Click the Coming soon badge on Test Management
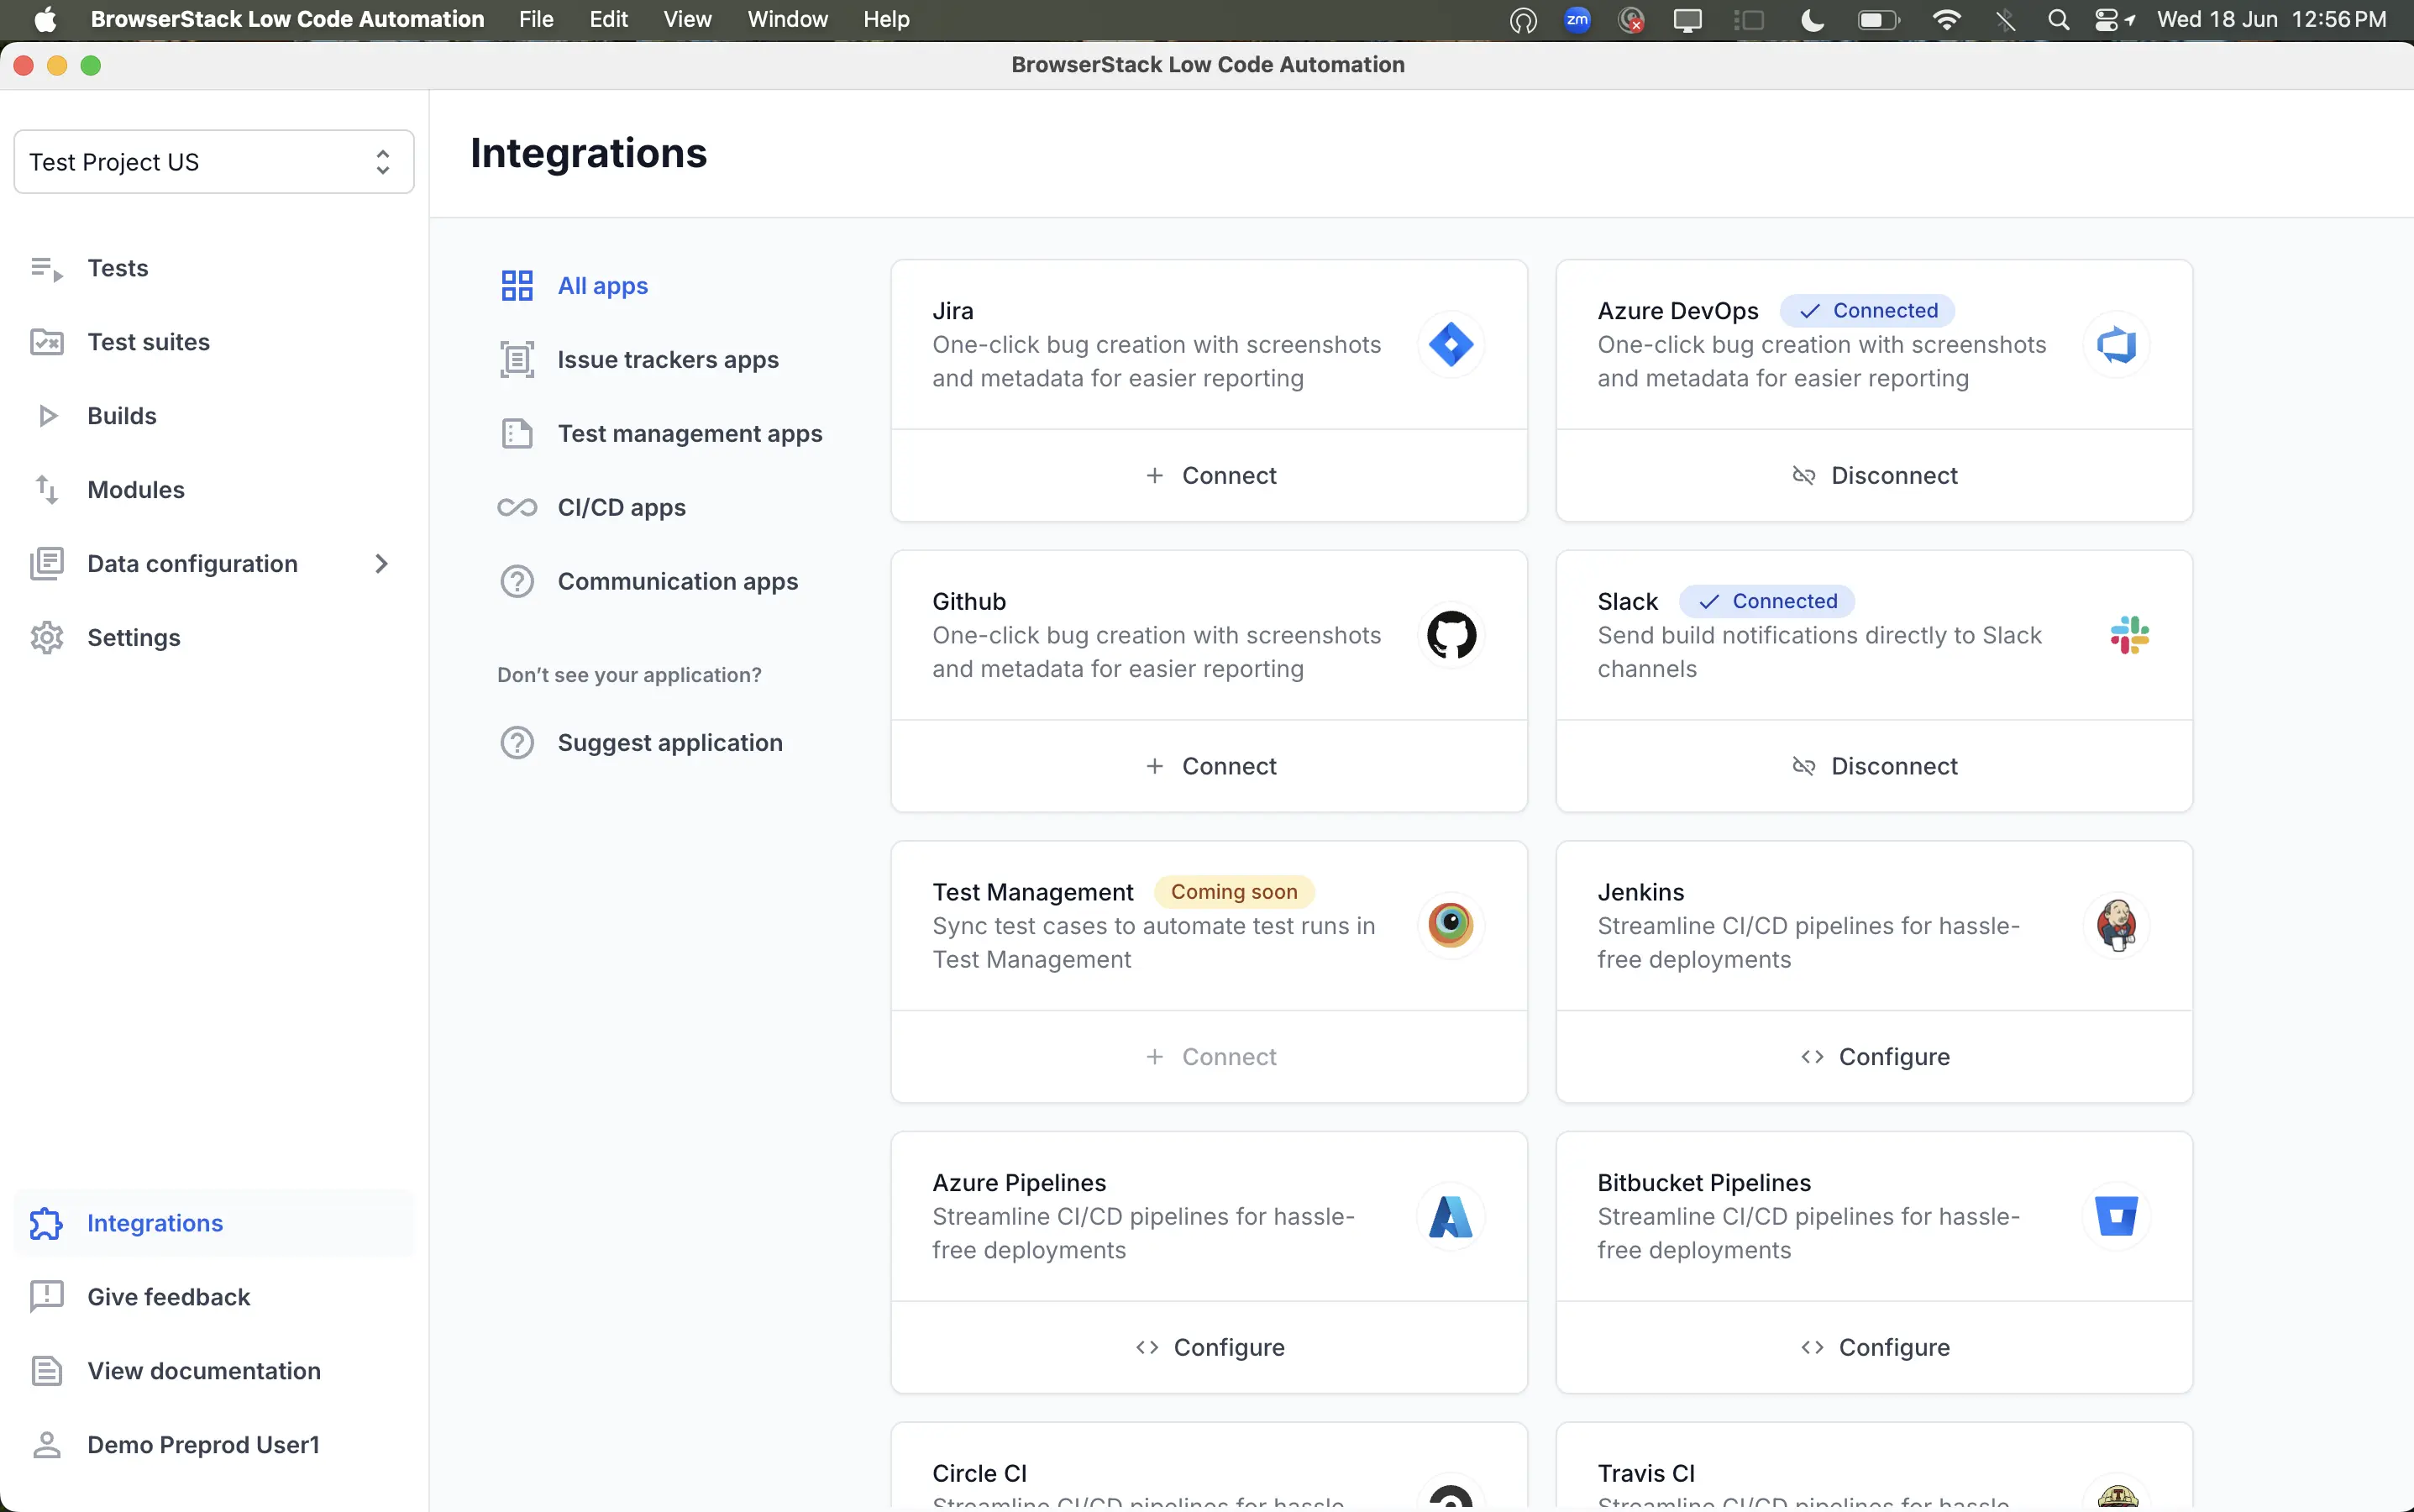 tap(1233, 892)
